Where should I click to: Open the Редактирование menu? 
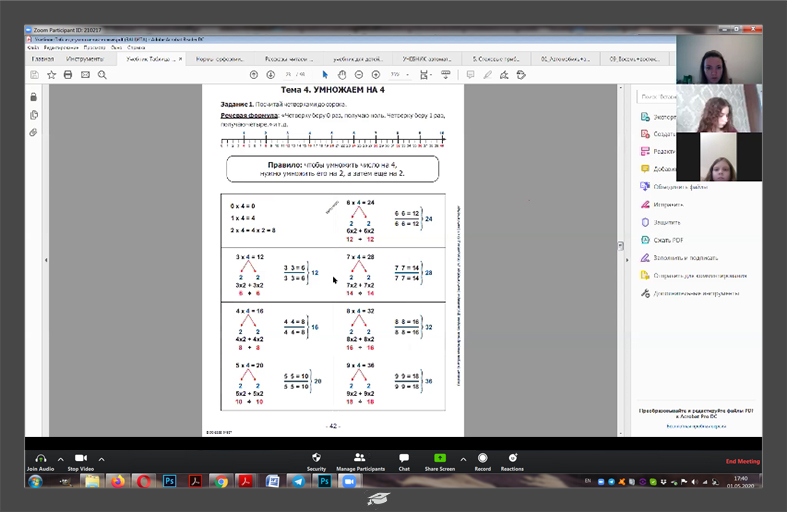61,48
